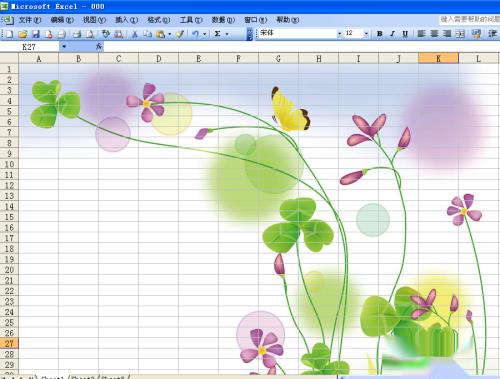Click the Select All corner box

pos(9,58)
